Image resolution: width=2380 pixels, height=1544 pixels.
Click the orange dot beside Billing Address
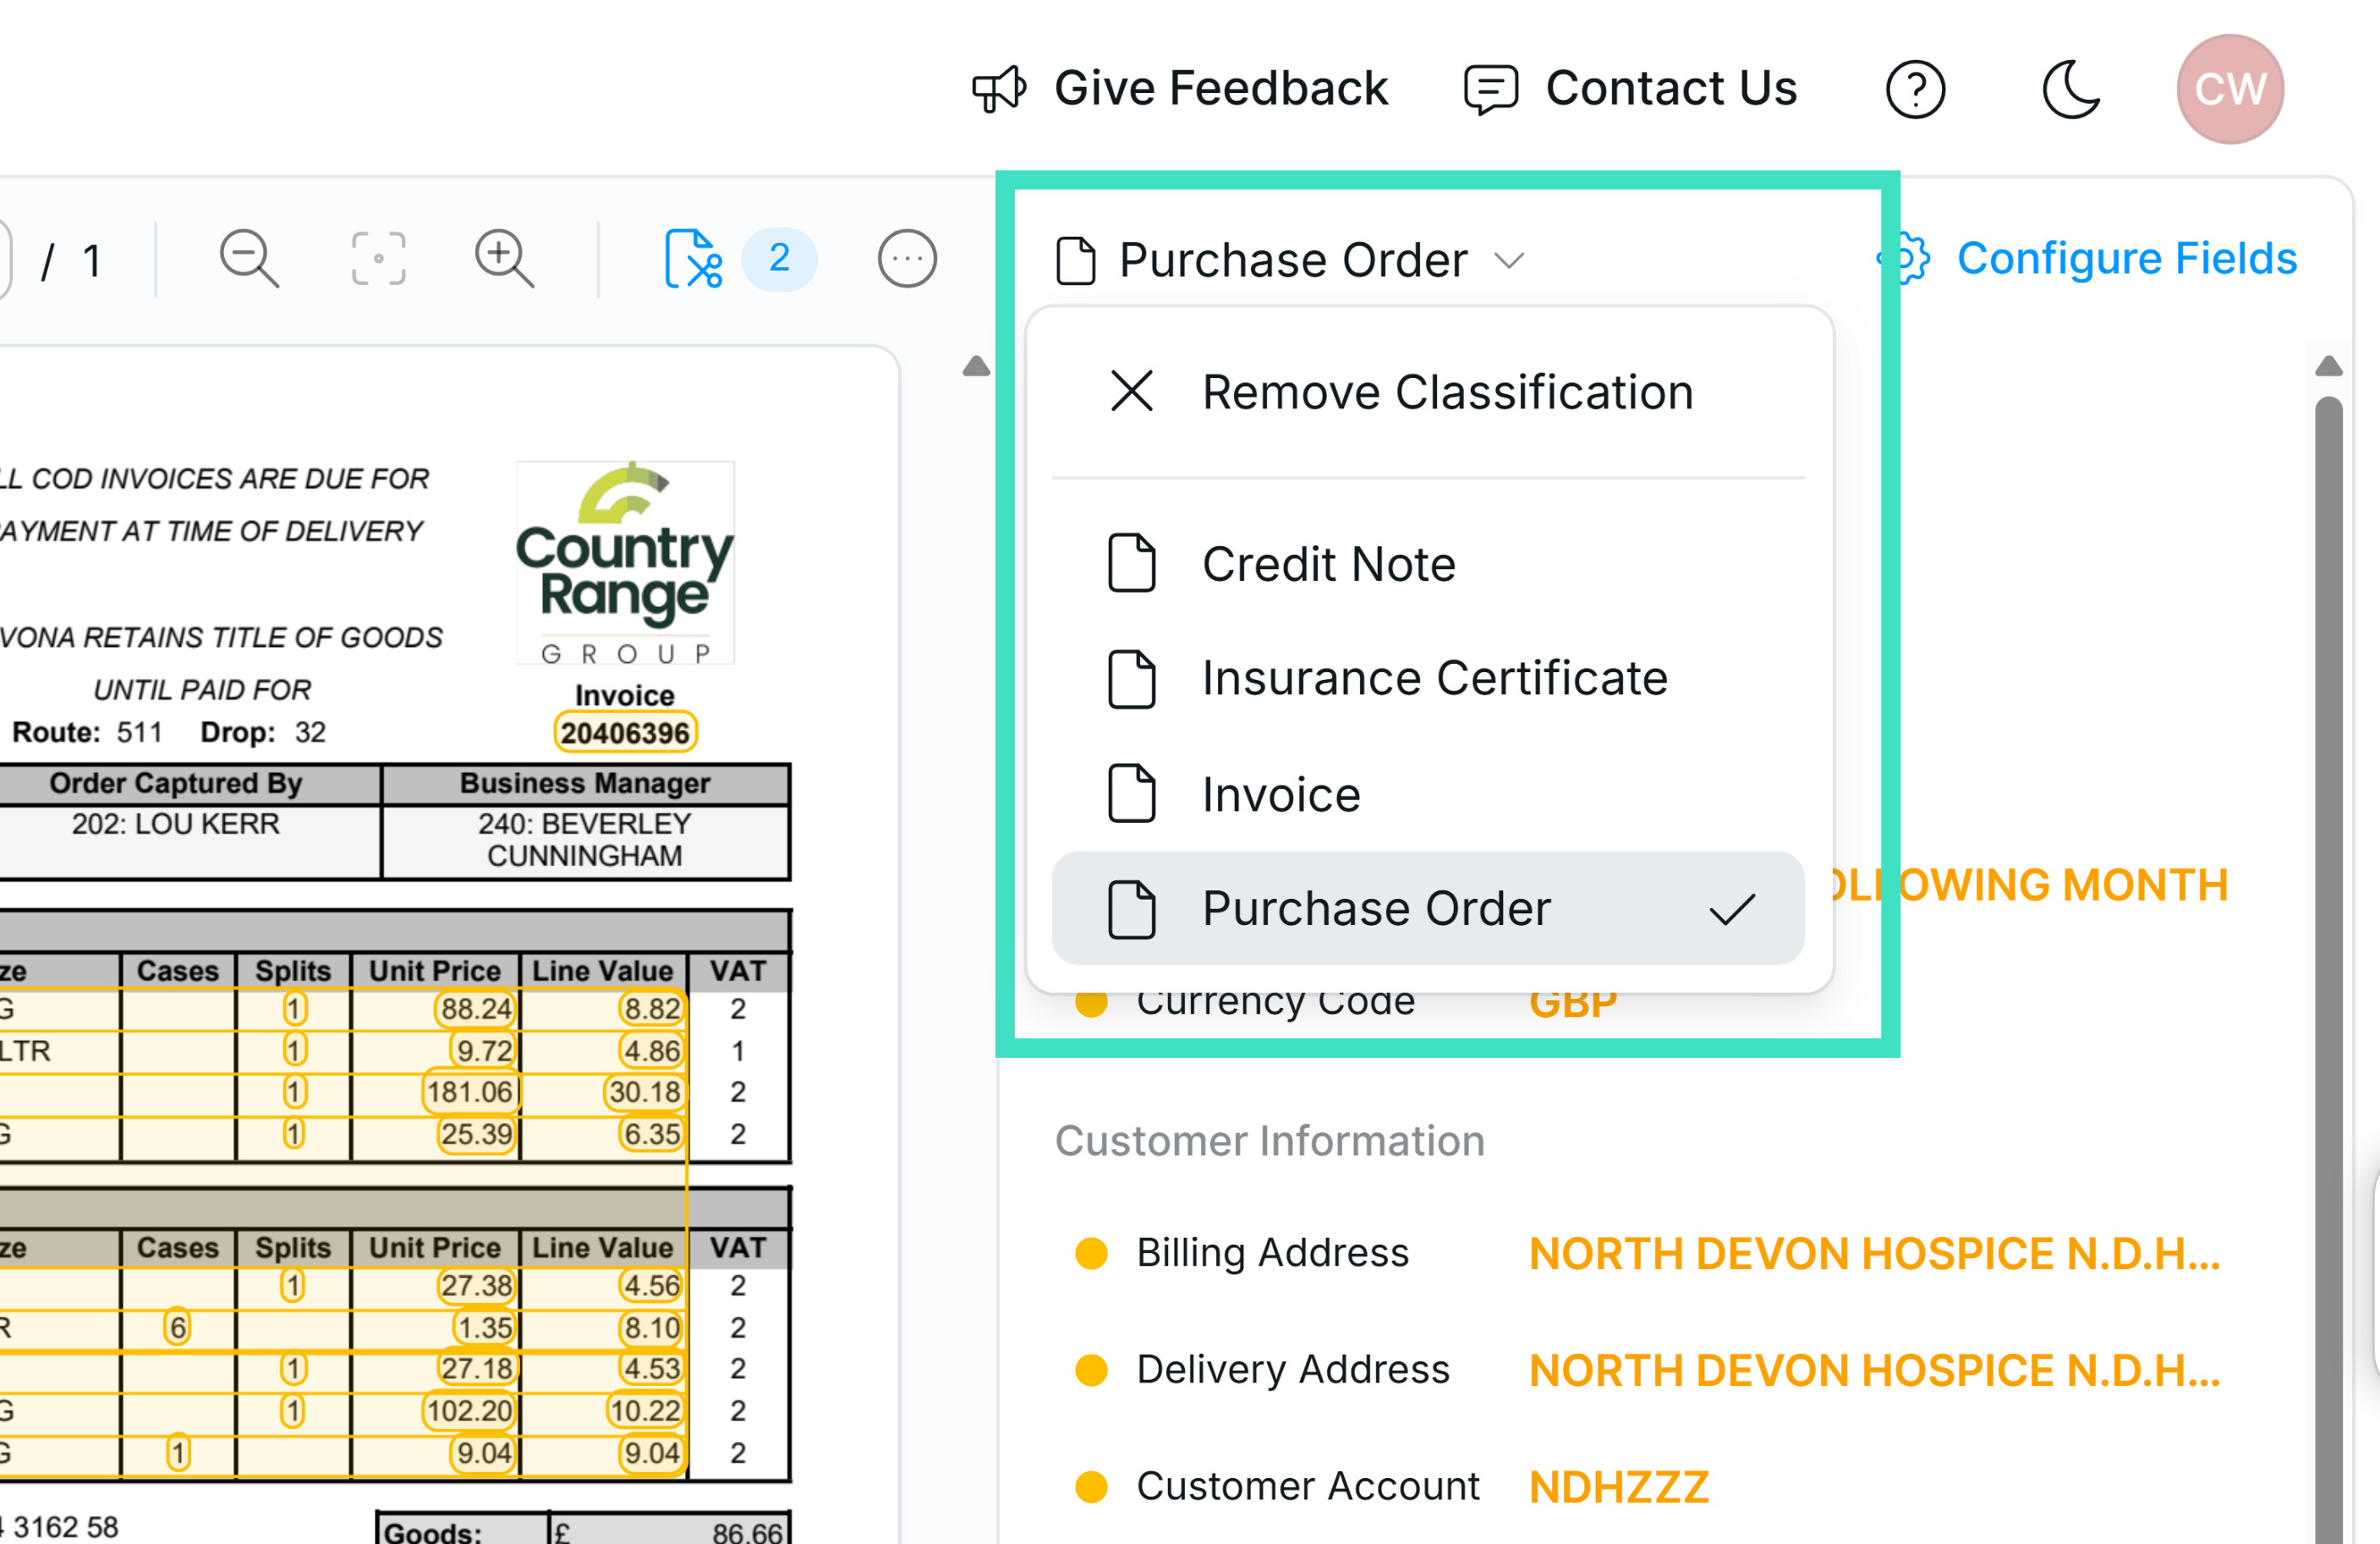coord(1093,1252)
